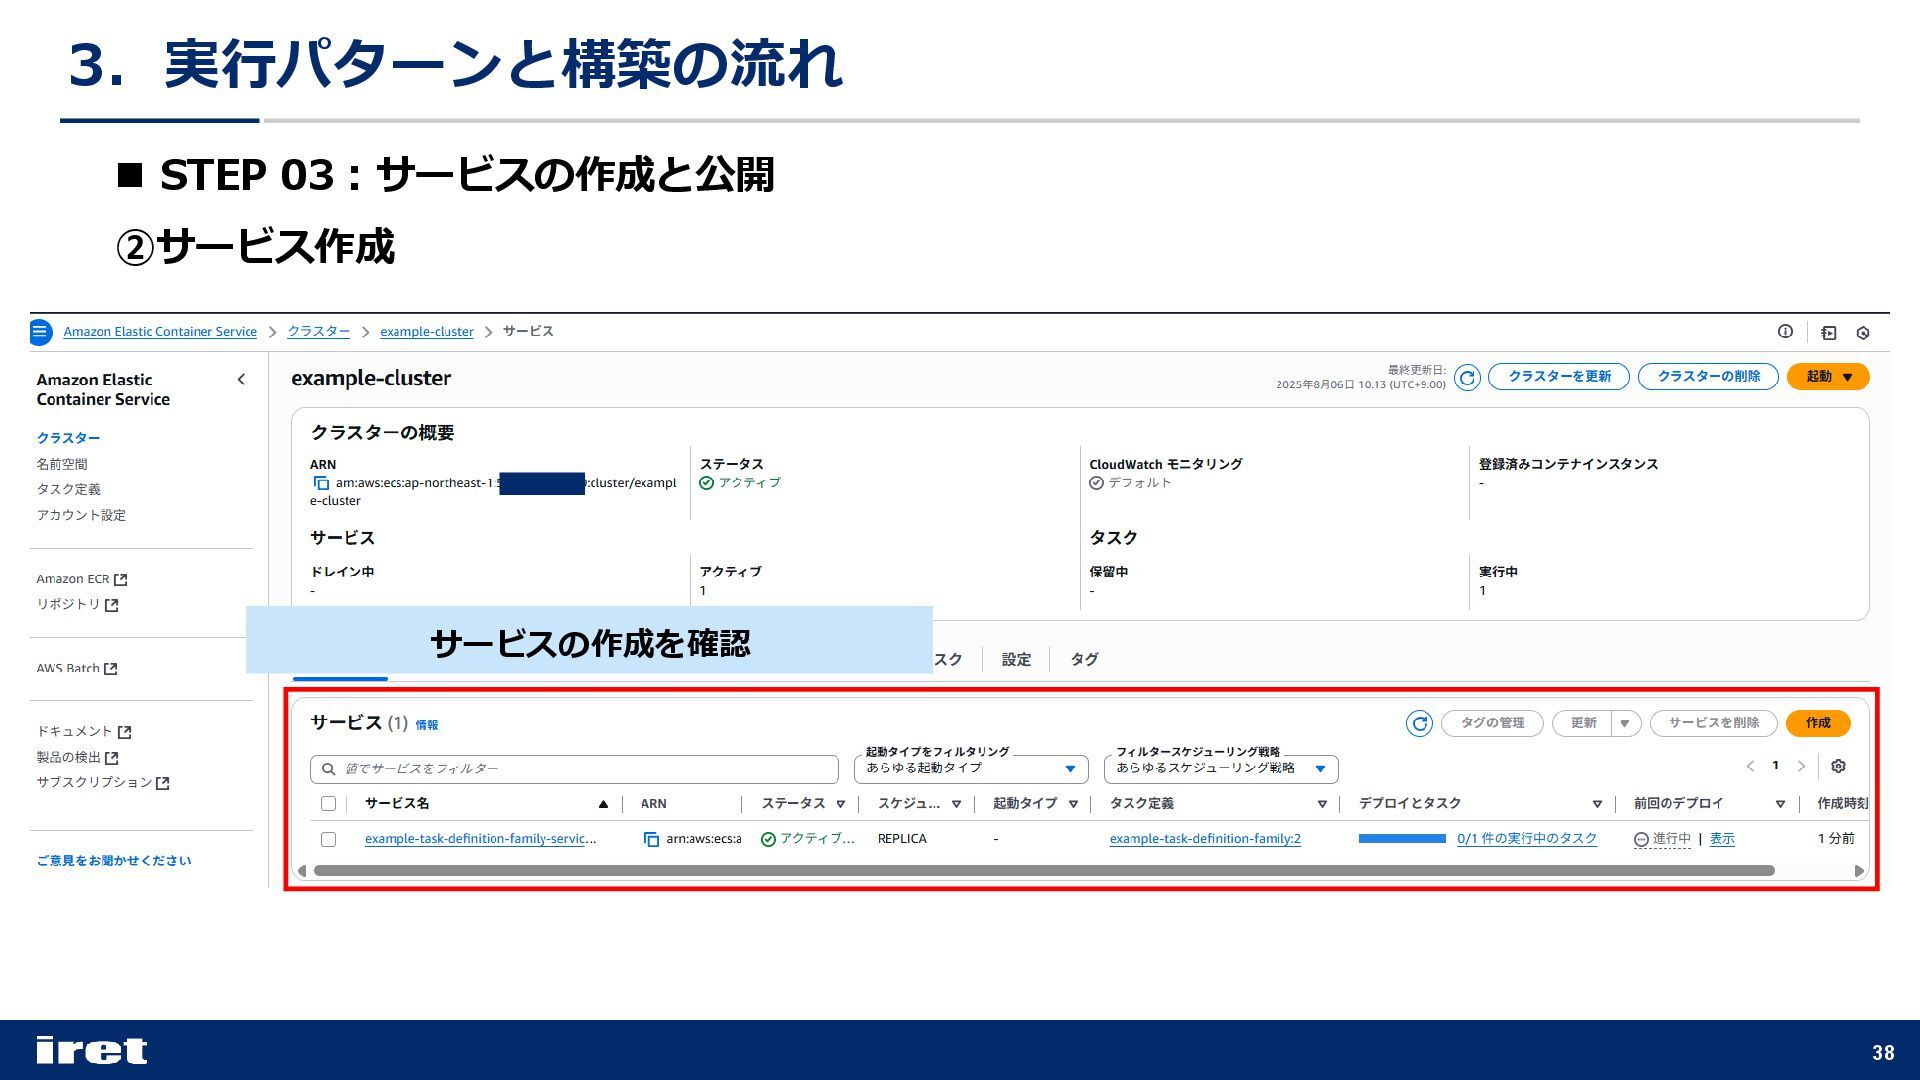Screen dimensions: 1920x1080
Task: Click the 製品の検出 external link icon
Action: point(112,758)
